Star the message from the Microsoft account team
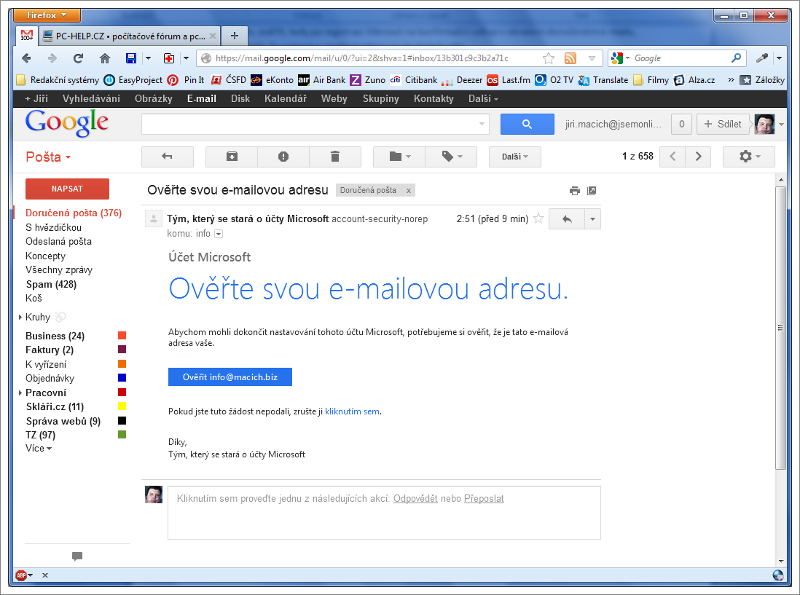This screenshot has width=800, height=595. [539, 219]
